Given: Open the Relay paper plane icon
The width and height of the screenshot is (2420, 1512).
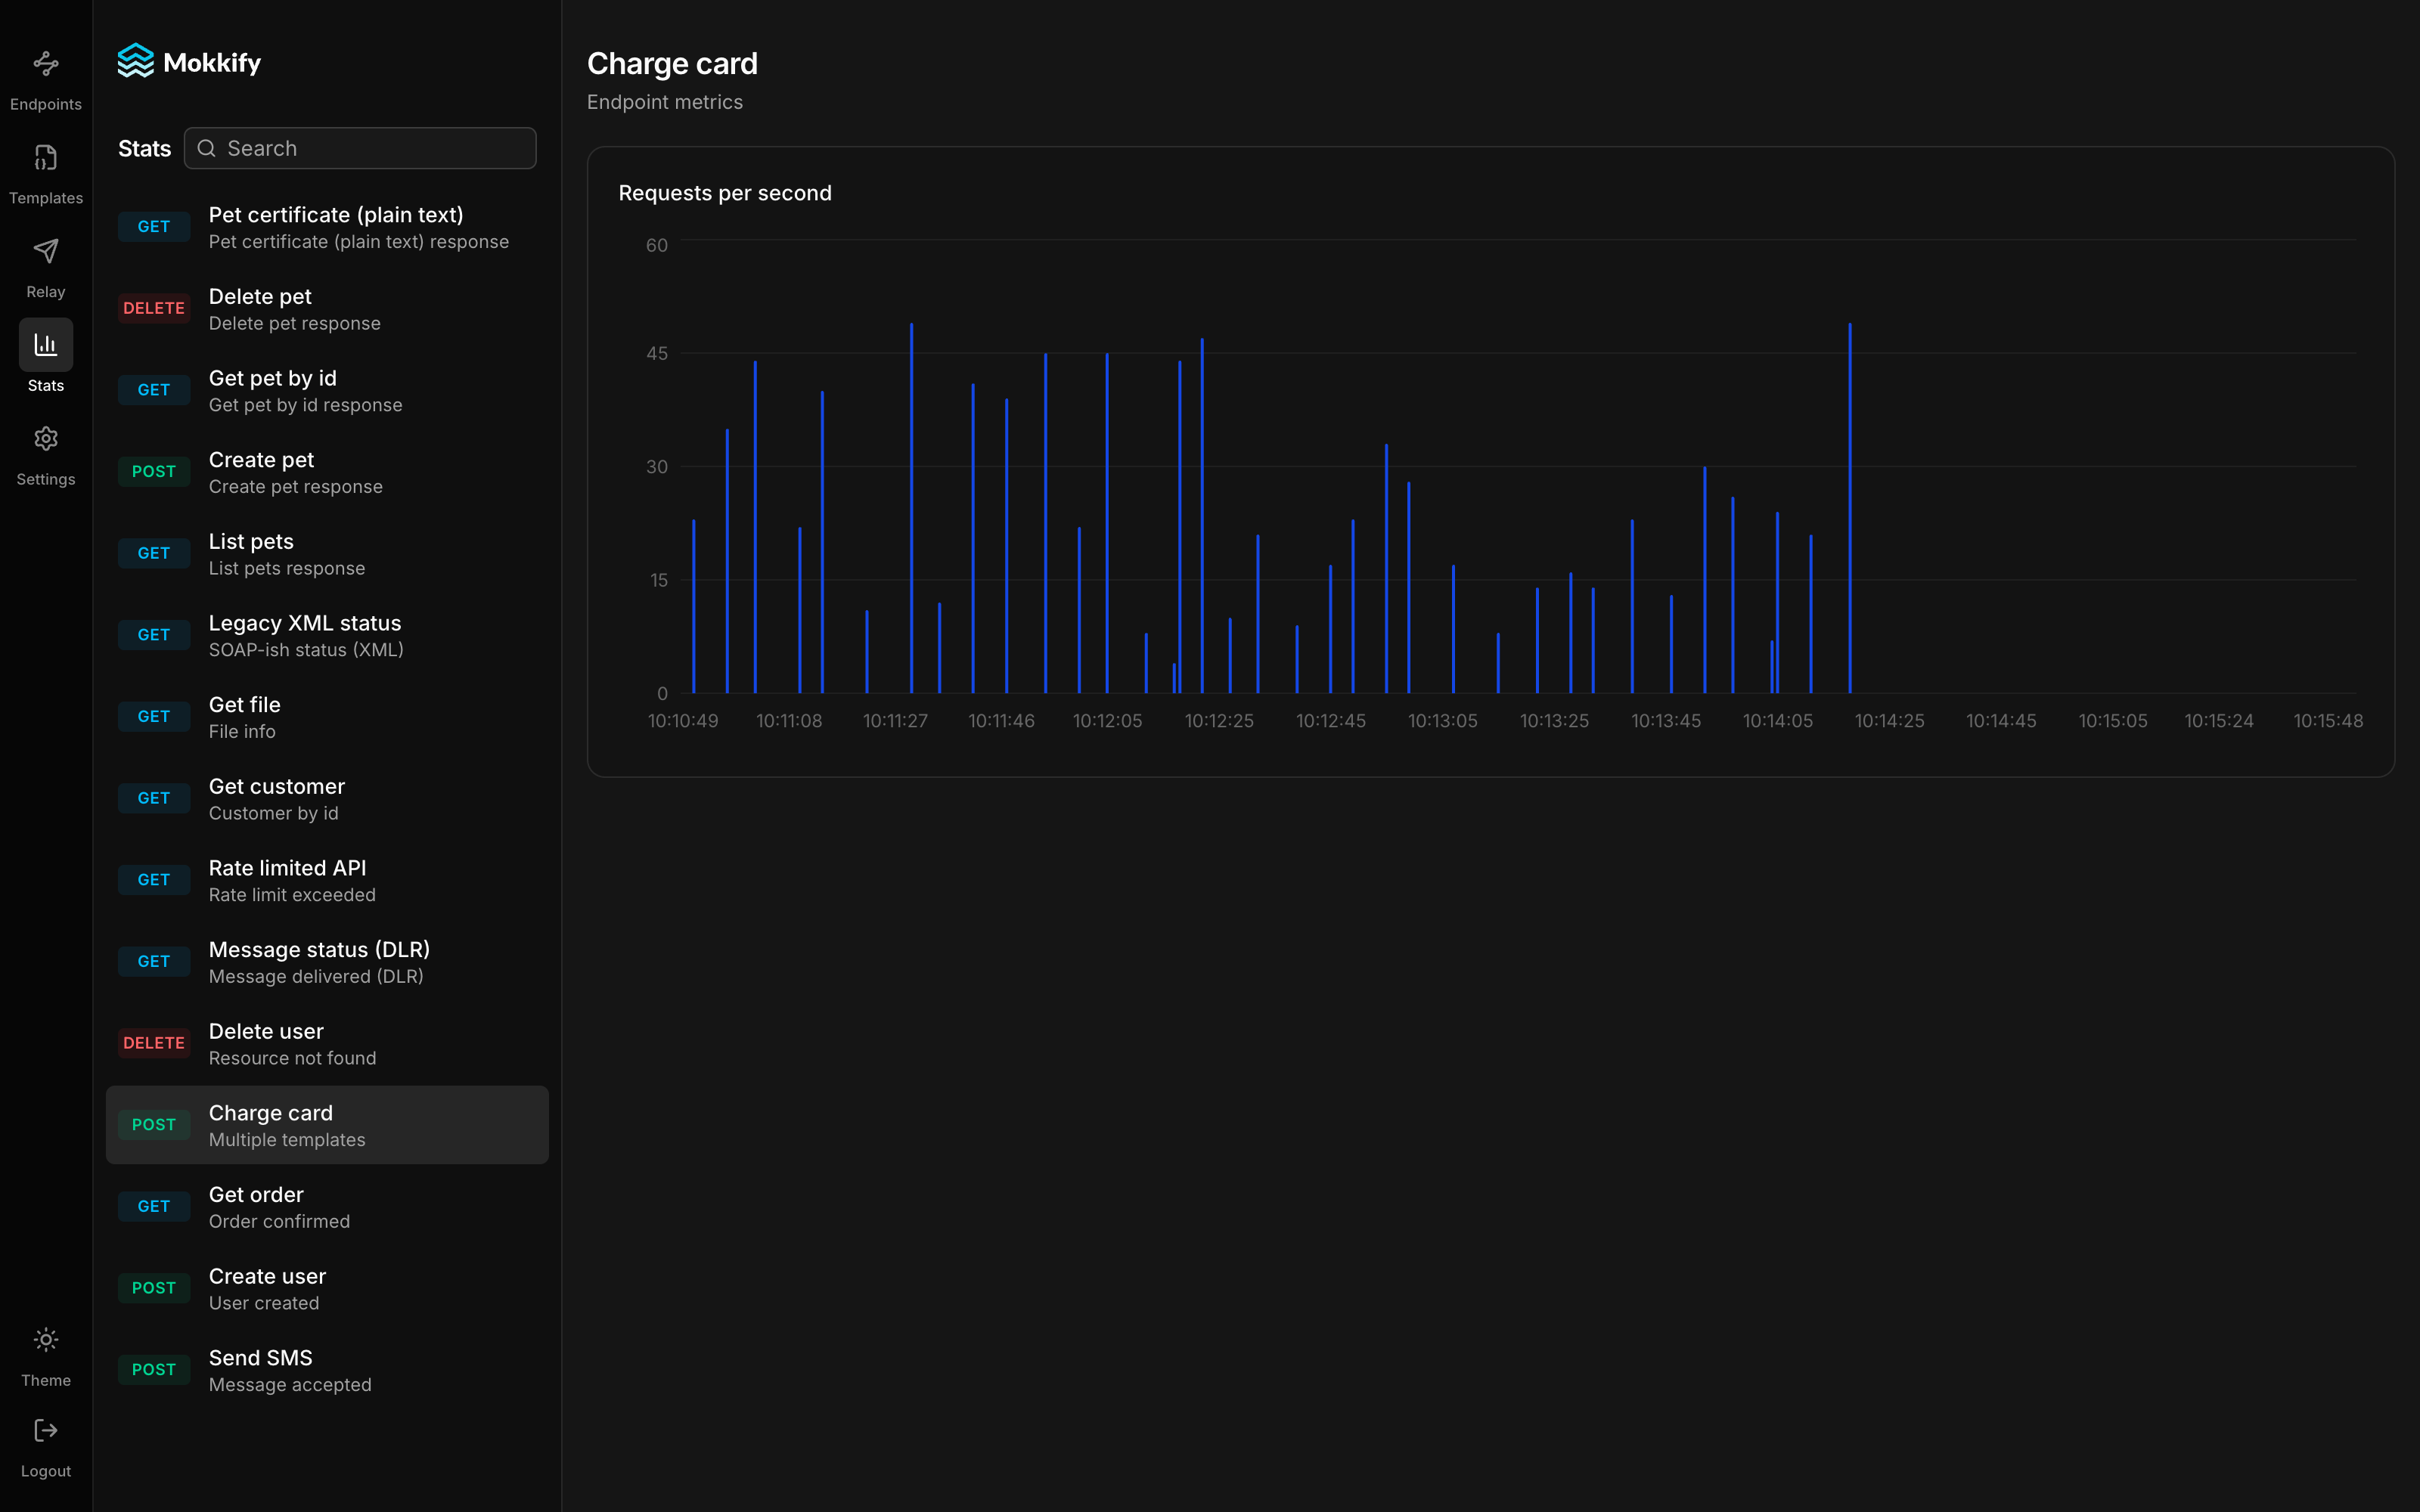Looking at the screenshot, I should pos(46,251).
